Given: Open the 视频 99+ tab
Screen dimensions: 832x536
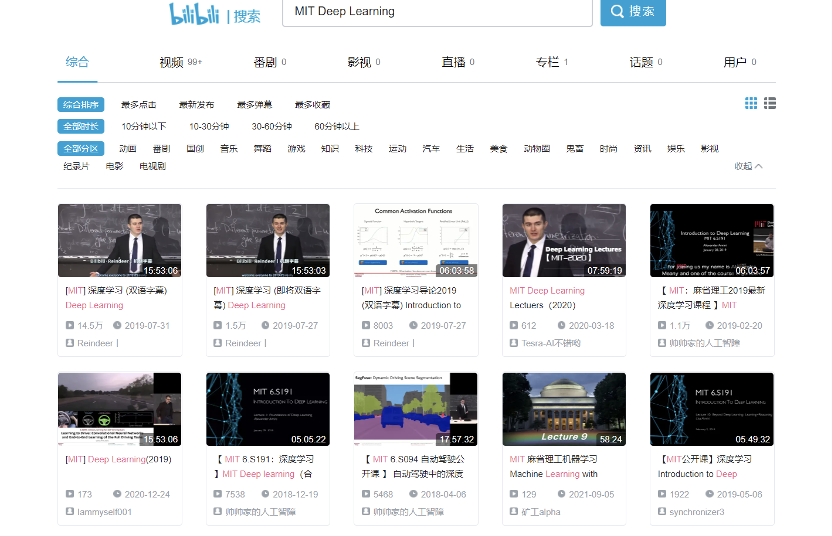Looking at the screenshot, I should pyautogui.click(x=180, y=62).
